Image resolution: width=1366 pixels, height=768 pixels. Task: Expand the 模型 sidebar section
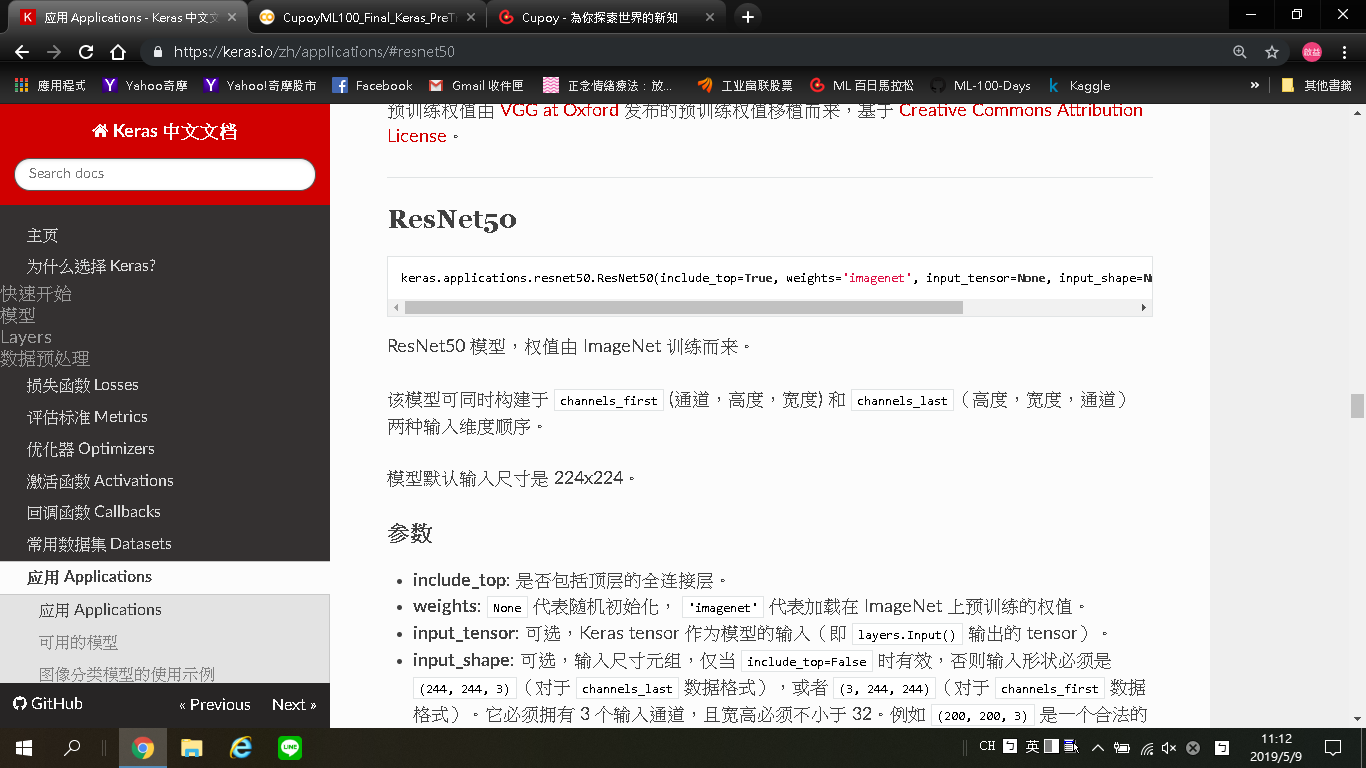pos(18,315)
